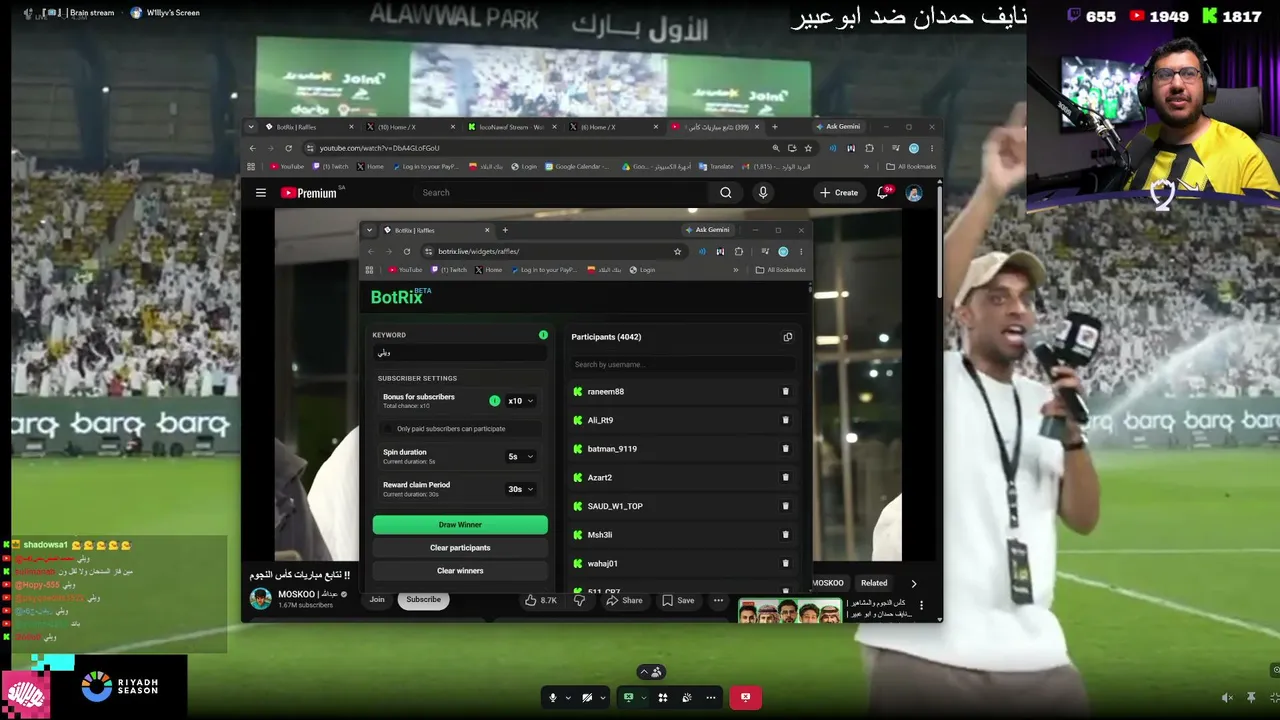This screenshot has width=1280, height=720.
Task: Open the All Bookmarks folder in YouTube window
Action: [x=911, y=167]
